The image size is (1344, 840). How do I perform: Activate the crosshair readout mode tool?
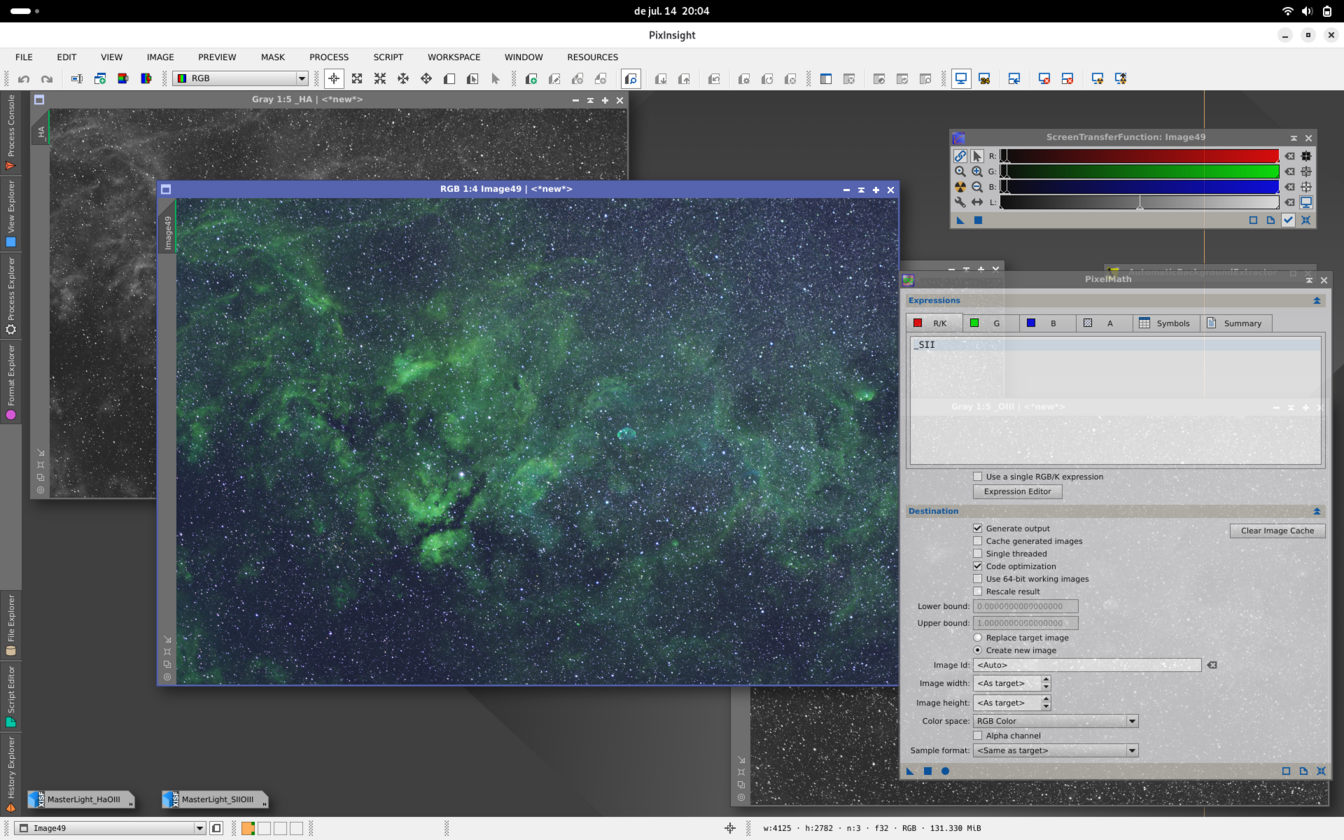[334, 78]
